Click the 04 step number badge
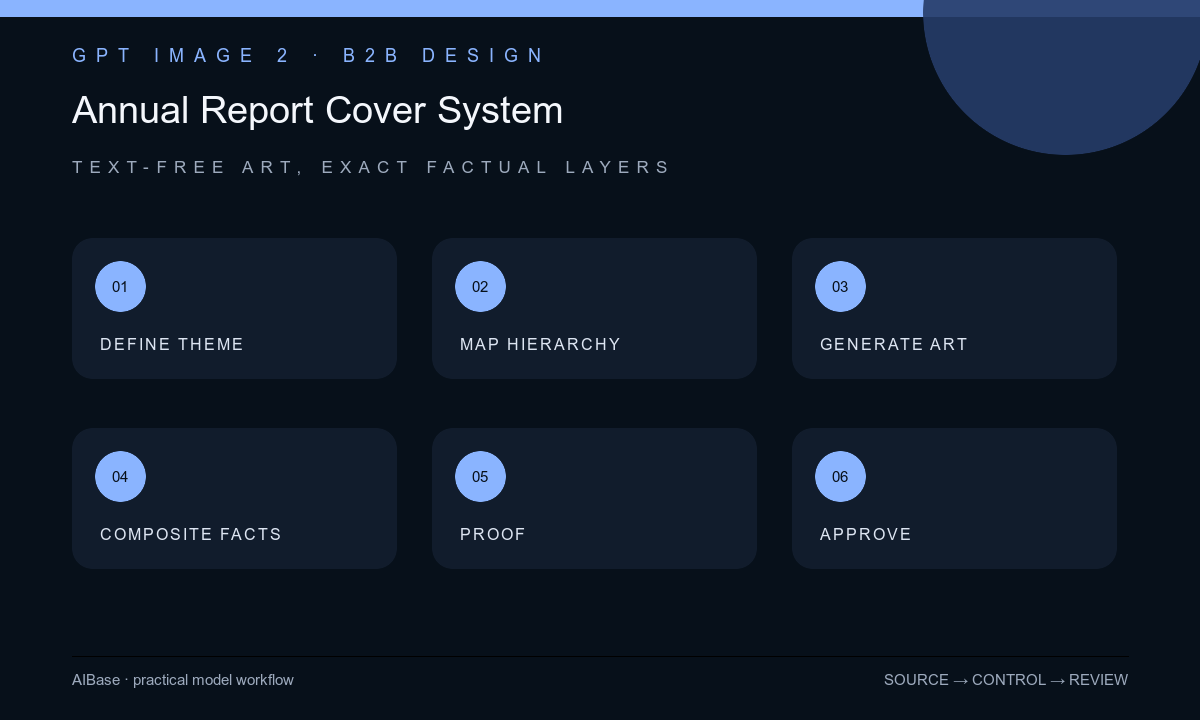 pos(120,477)
